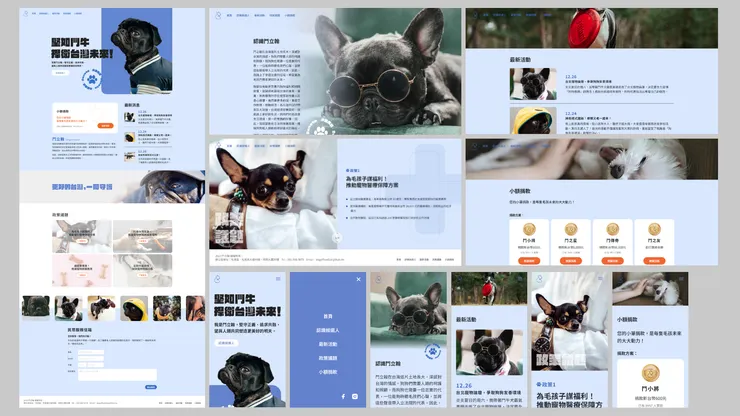Click the gold coin on mobile donation screen

(x=650, y=373)
